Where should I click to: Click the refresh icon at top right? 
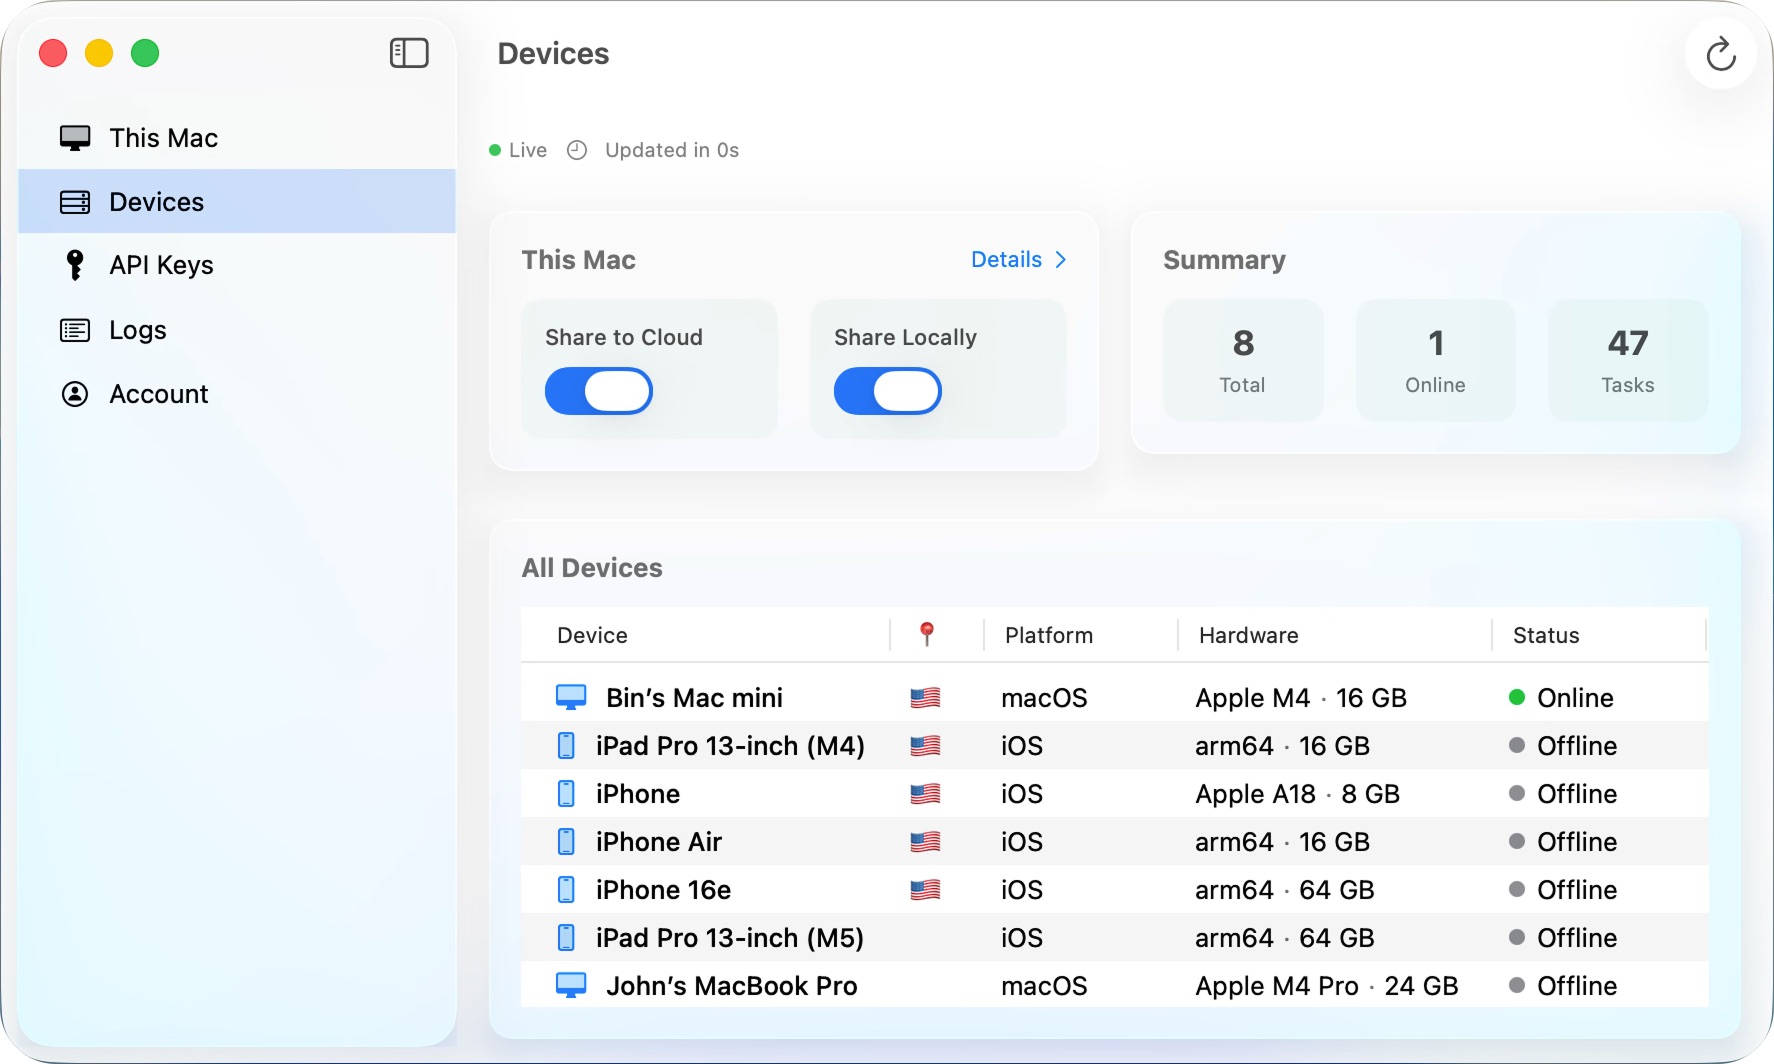(x=1721, y=54)
